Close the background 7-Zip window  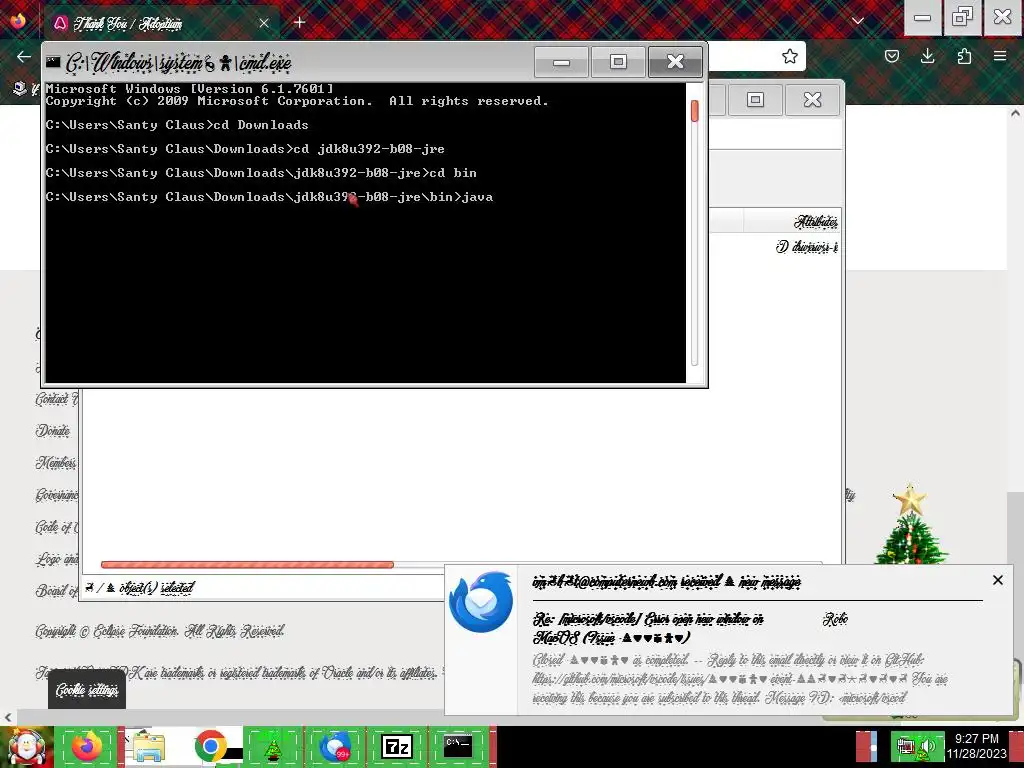pos(812,100)
